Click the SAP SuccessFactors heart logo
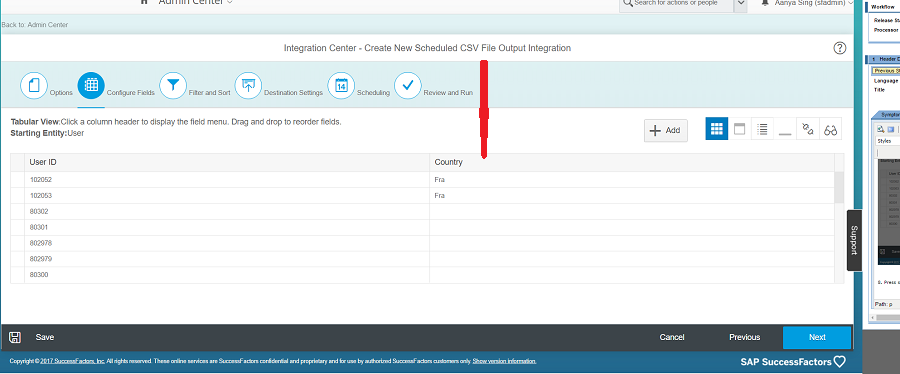Image resolution: width=900 pixels, height=374 pixels. pyautogui.click(x=840, y=361)
